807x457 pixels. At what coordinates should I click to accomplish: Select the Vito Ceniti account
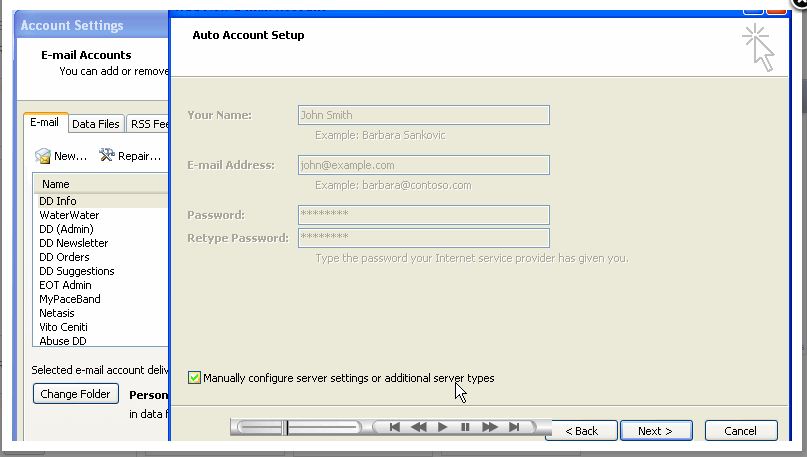click(x=101, y=327)
